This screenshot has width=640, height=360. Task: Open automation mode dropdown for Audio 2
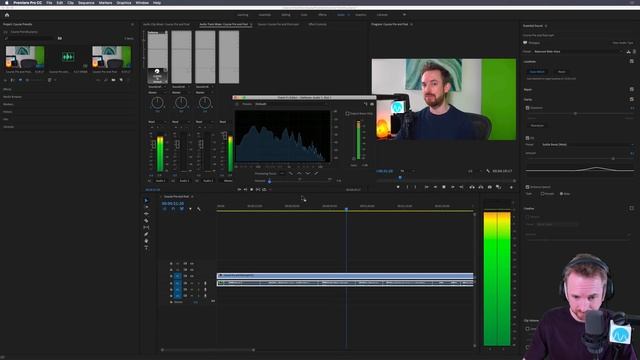pos(181,122)
